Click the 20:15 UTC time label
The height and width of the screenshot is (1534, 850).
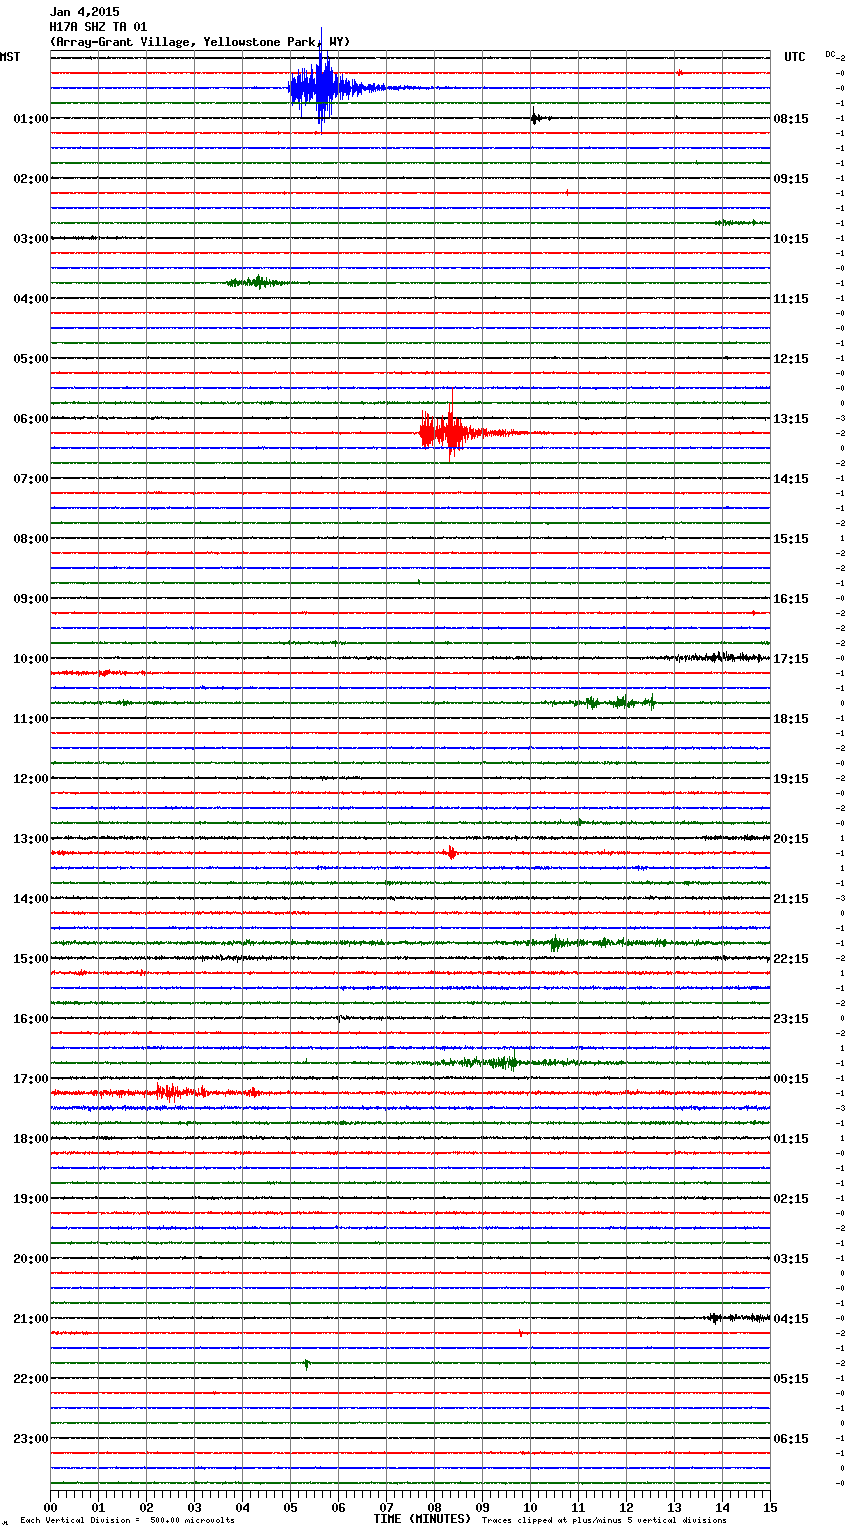791,839
